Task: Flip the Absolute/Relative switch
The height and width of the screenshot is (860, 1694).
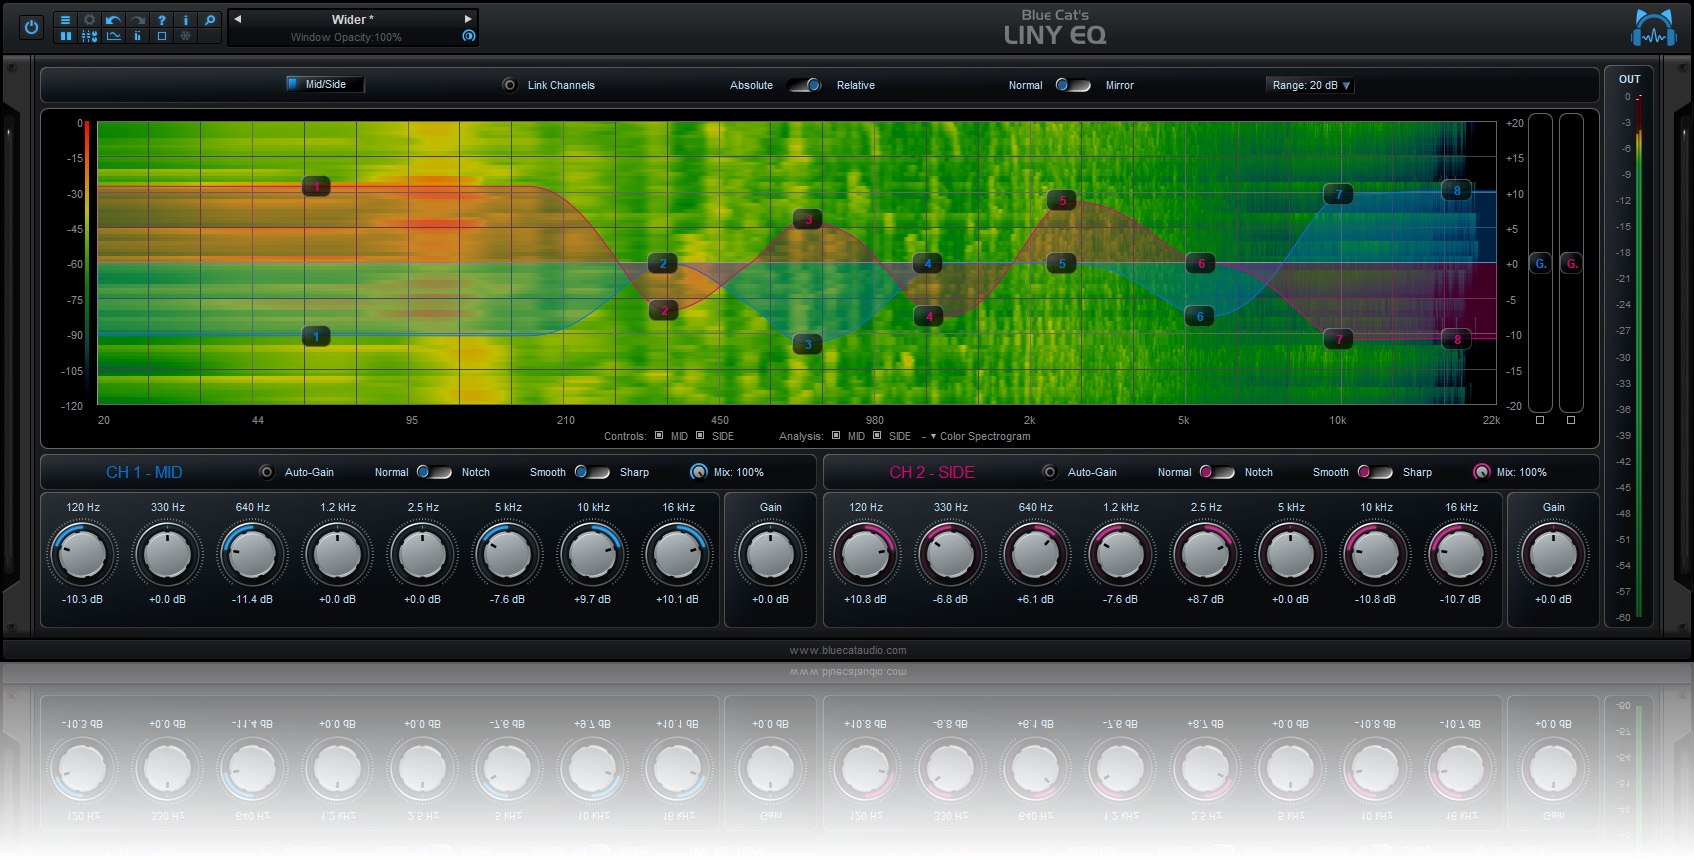Action: tap(805, 85)
